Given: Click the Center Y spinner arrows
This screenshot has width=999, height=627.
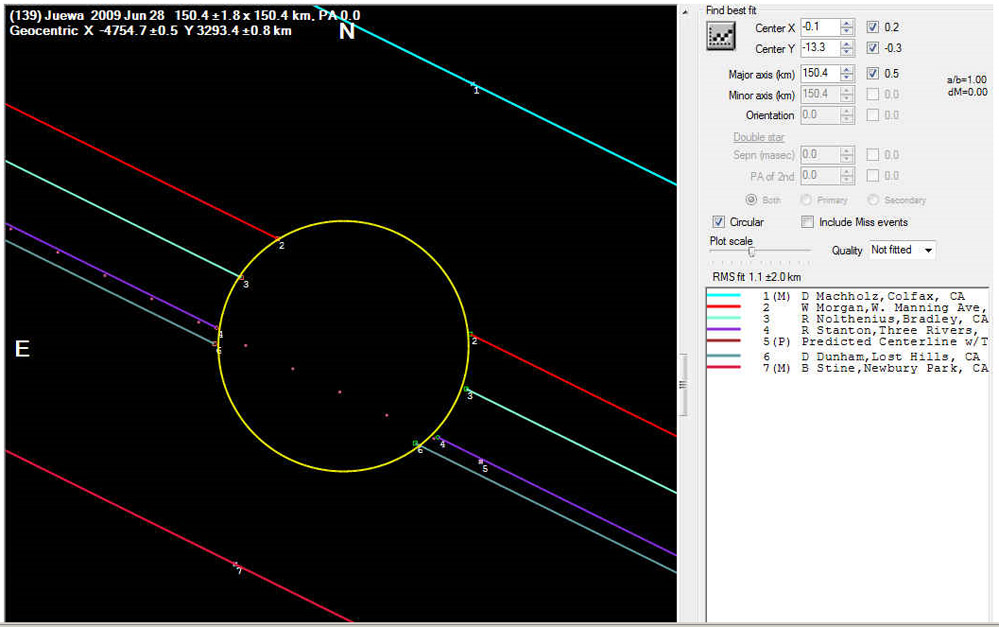Looking at the screenshot, I should 847,48.
